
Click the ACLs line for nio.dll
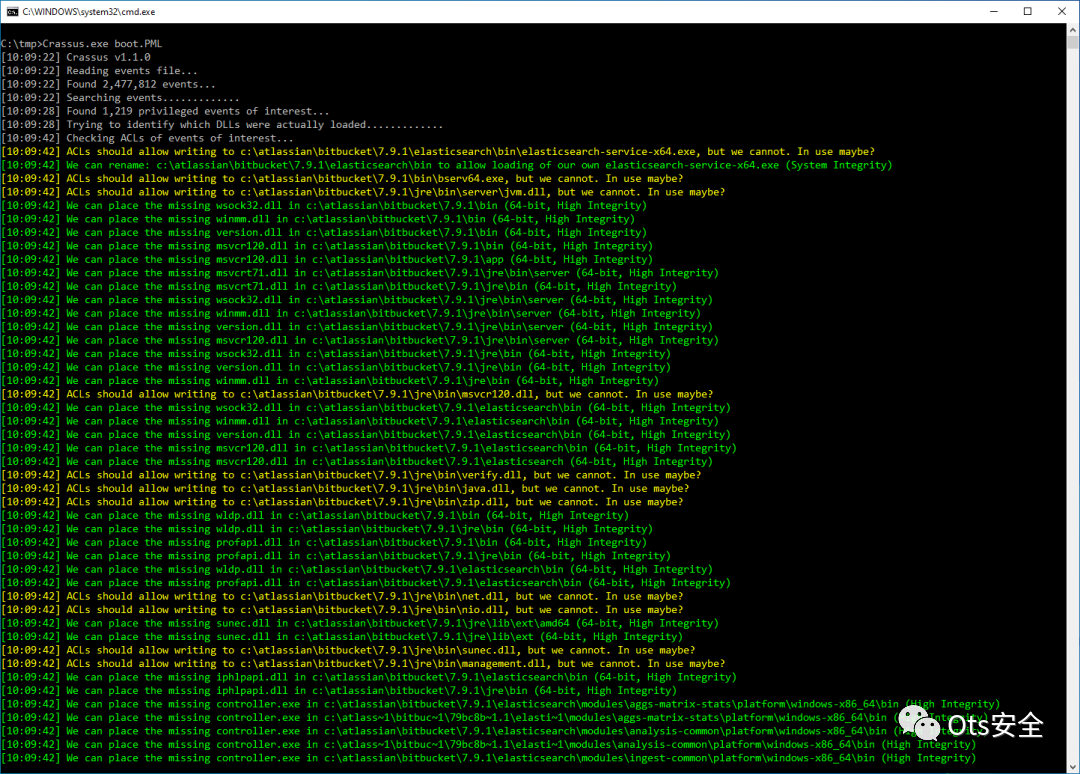pyautogui.click(x=342, y=609)
